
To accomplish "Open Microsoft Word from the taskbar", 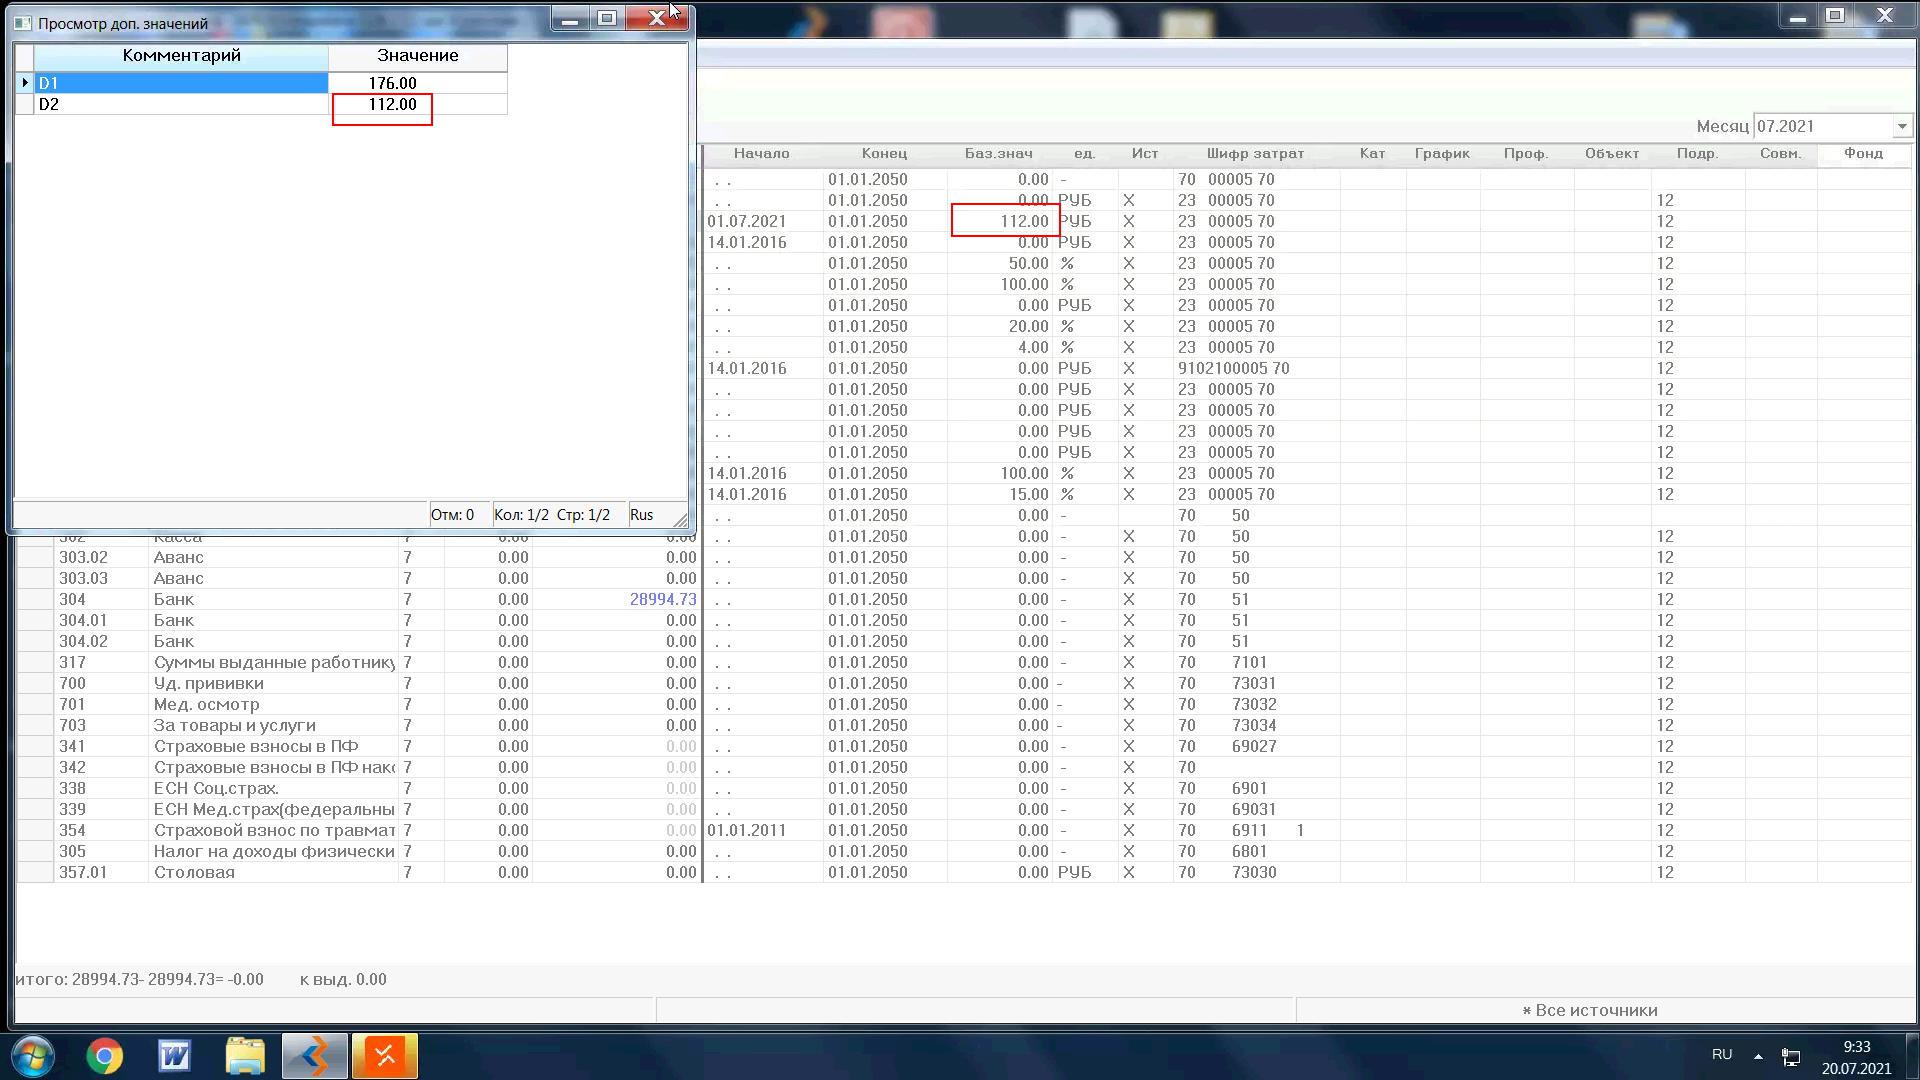I will (174, 1056).
